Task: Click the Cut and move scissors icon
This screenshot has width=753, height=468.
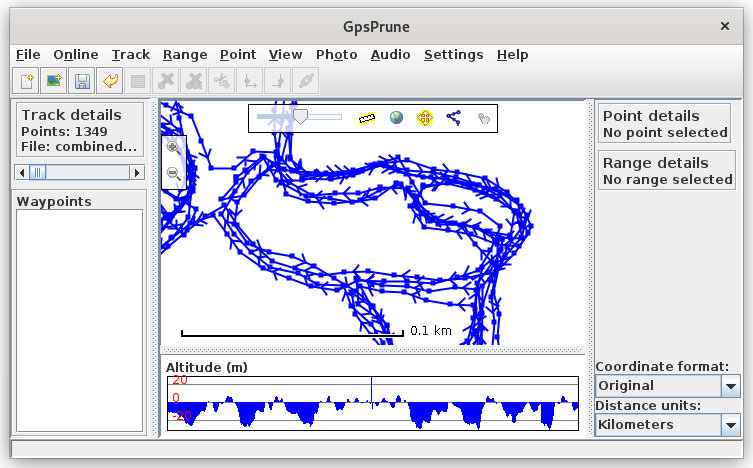Action: pos(221,81)
